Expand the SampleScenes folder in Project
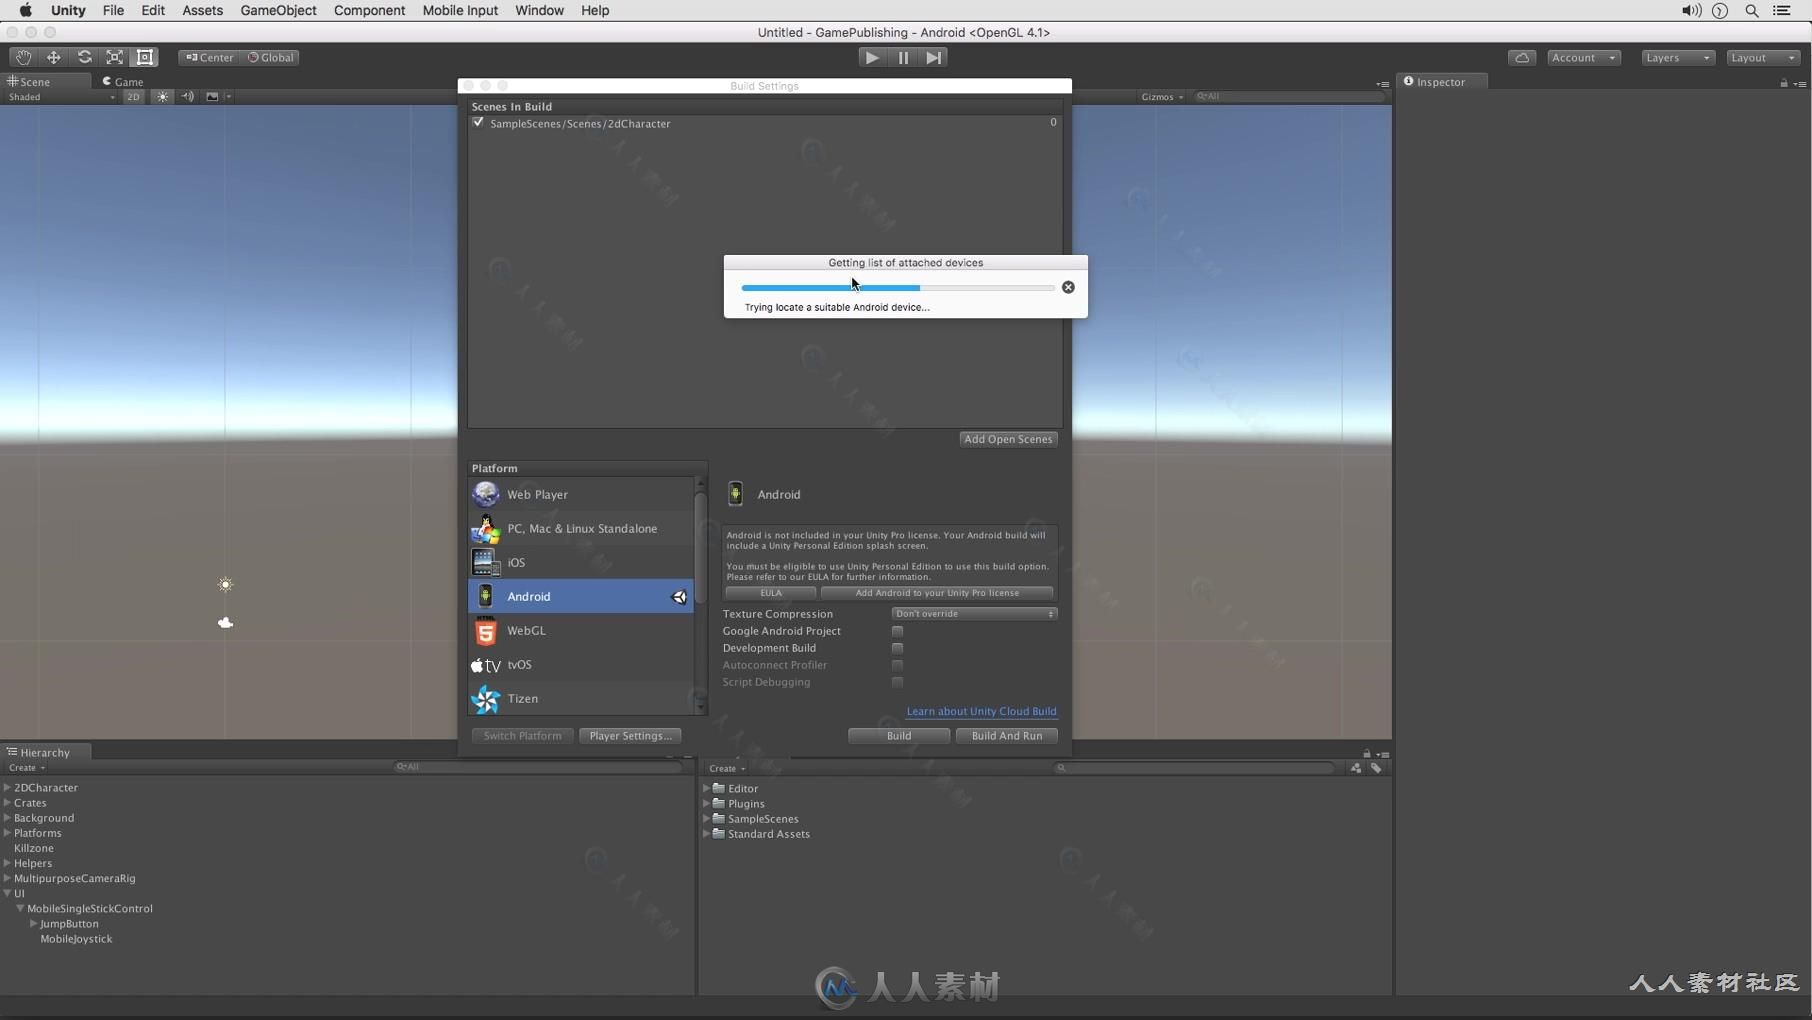The height and width of the screenshot is (1020, 1812). (707, 818)
